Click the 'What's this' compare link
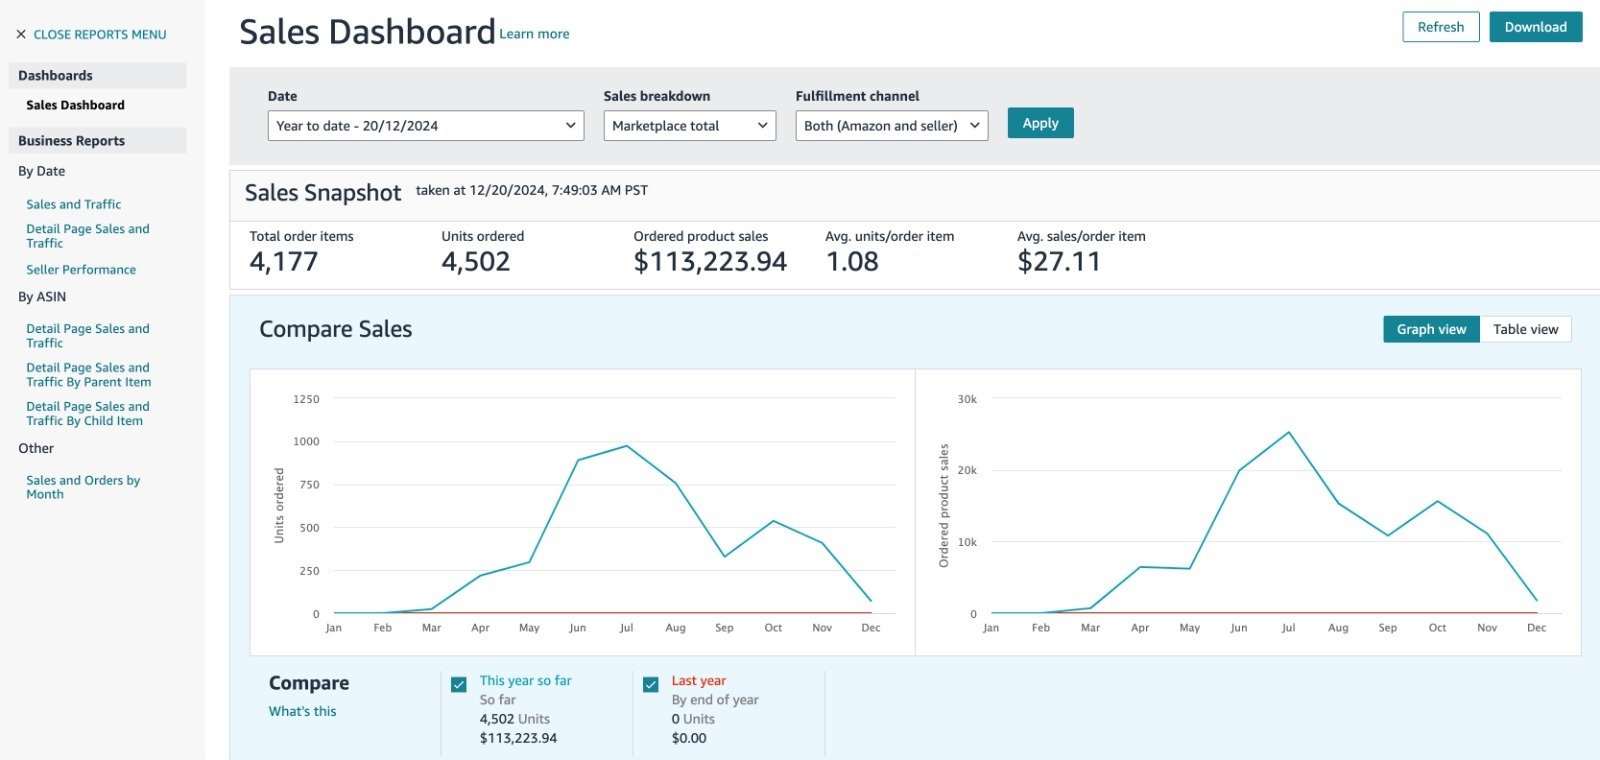This screenshot has width=1600, height=760. coord(302,711)
